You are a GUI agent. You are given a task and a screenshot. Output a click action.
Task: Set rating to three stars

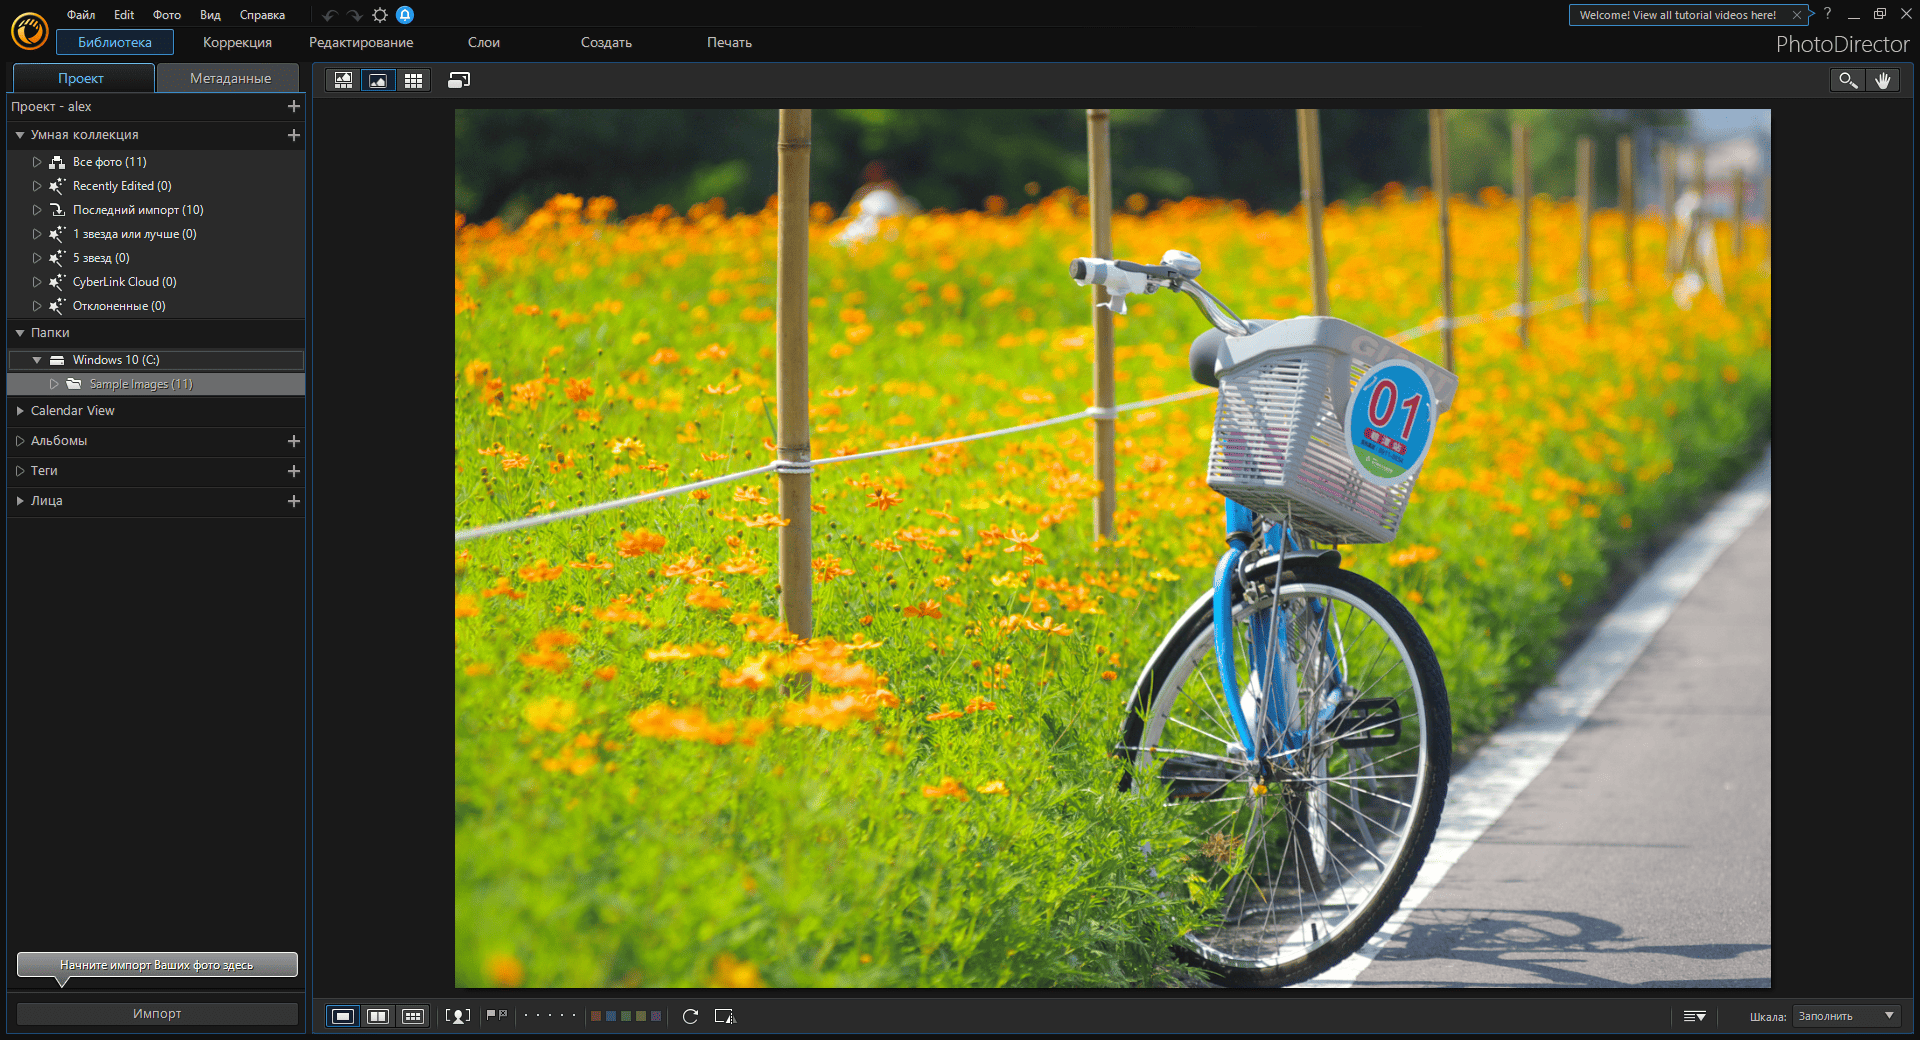point(550,1015)
